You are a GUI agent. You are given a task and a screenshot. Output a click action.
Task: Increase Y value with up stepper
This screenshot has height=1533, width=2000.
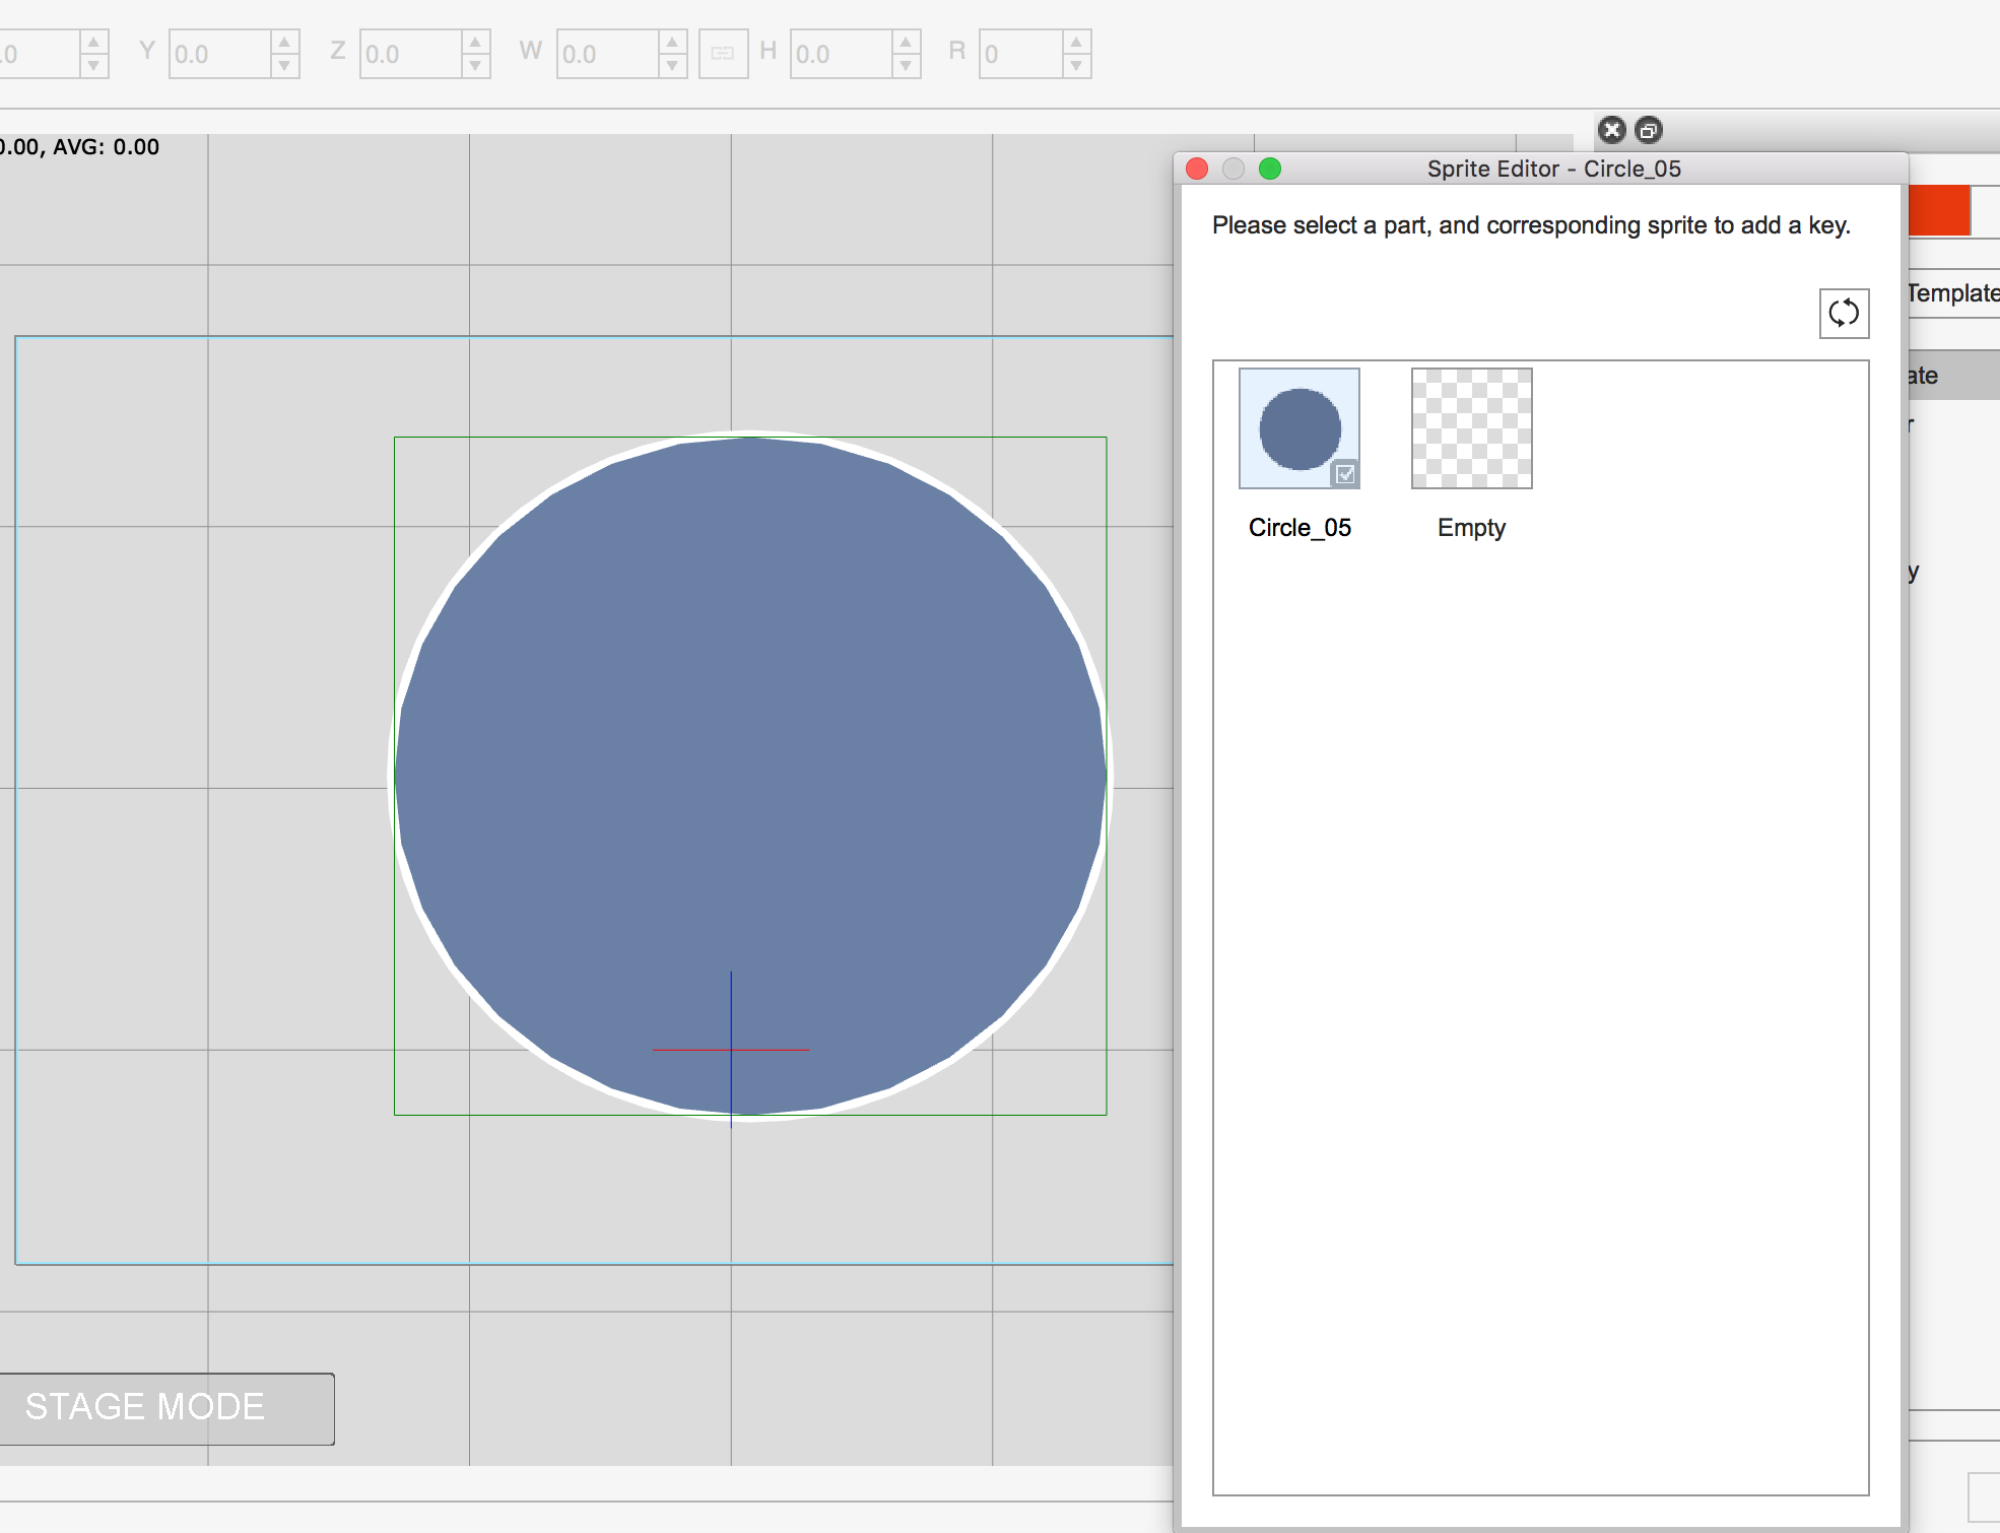point(285,42)
